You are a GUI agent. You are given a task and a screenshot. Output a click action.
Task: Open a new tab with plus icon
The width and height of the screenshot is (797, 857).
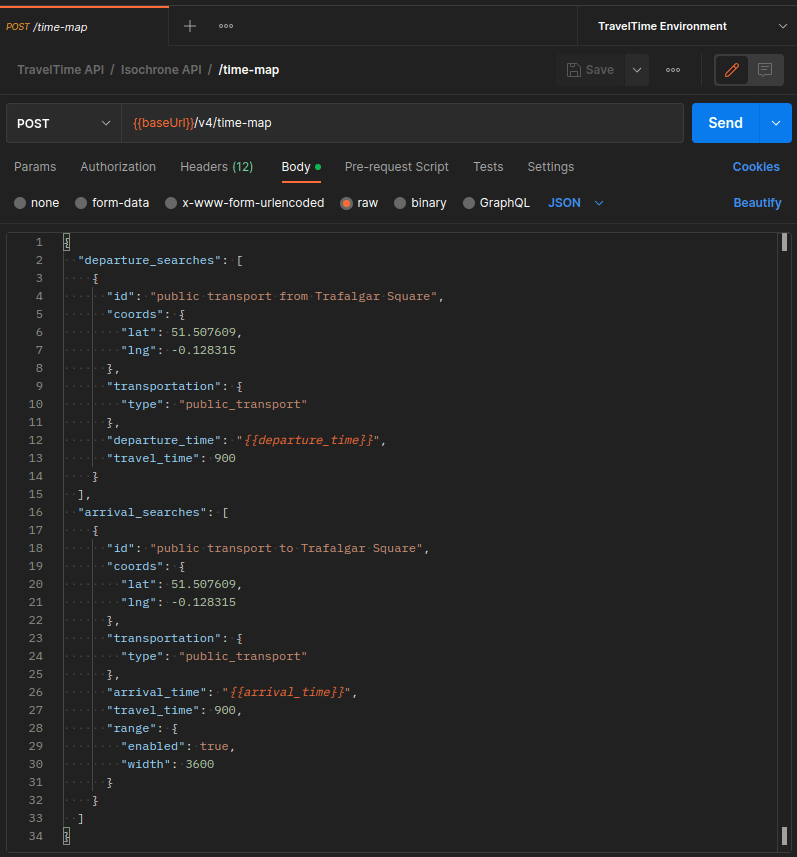(x=190, y=26)
